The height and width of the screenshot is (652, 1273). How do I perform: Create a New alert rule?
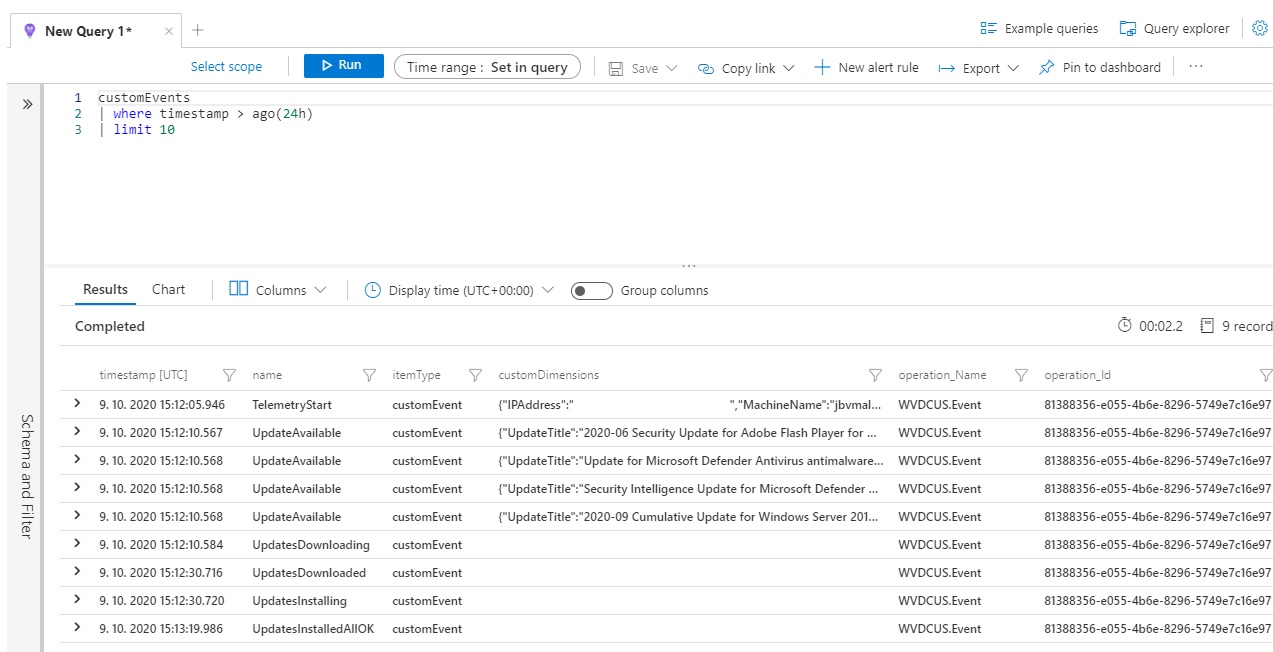tap(866, 67)
